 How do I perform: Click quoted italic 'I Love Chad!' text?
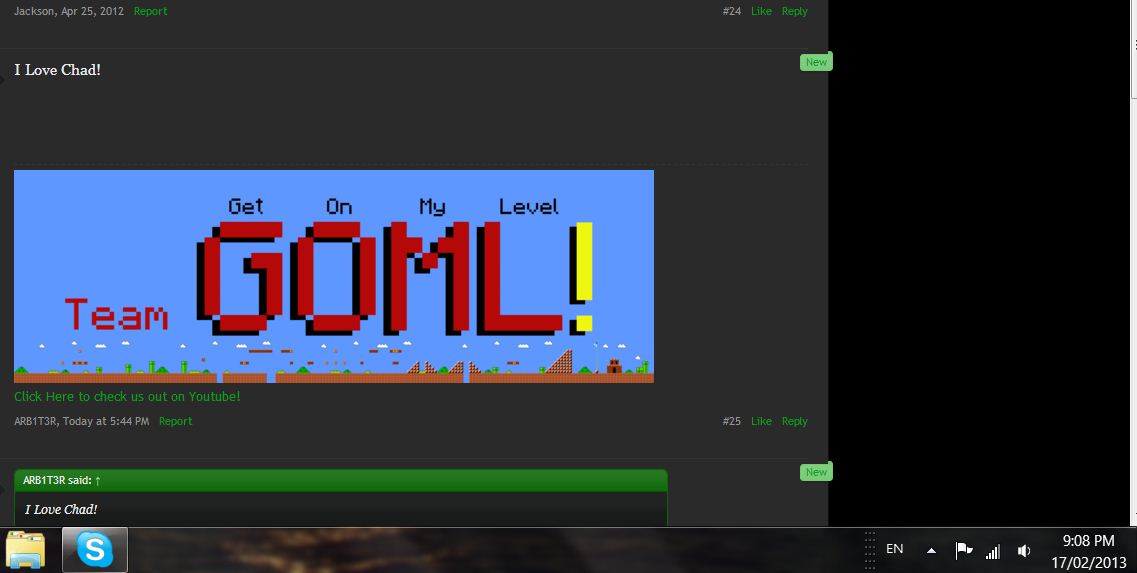coord(61,509)
